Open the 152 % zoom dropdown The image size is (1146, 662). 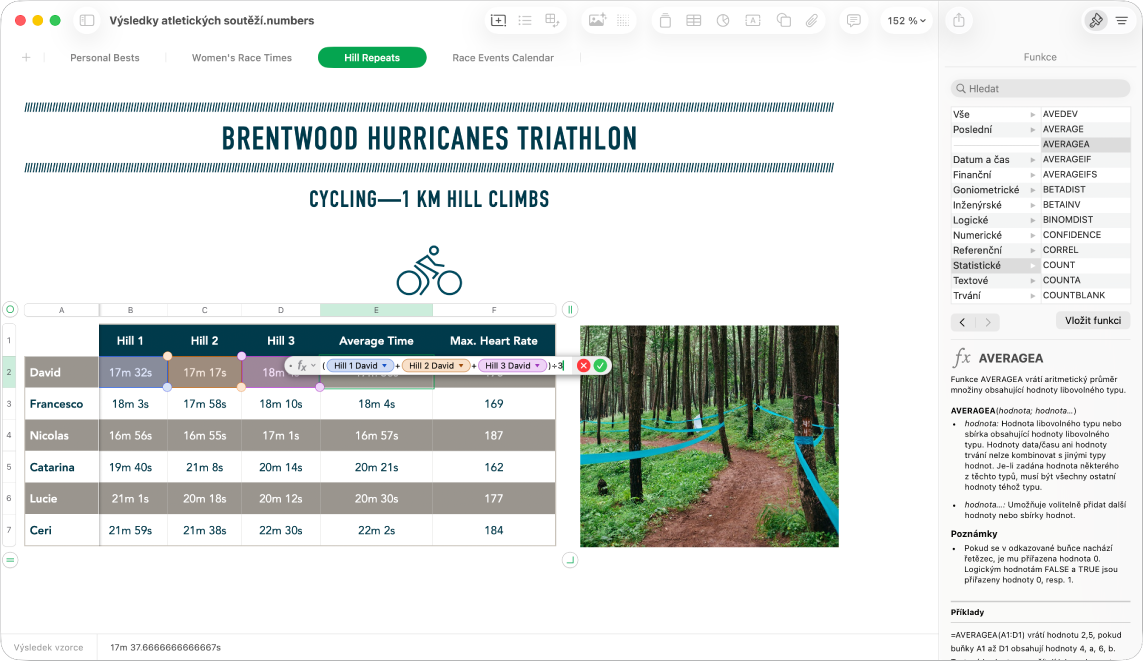(907, 21)
